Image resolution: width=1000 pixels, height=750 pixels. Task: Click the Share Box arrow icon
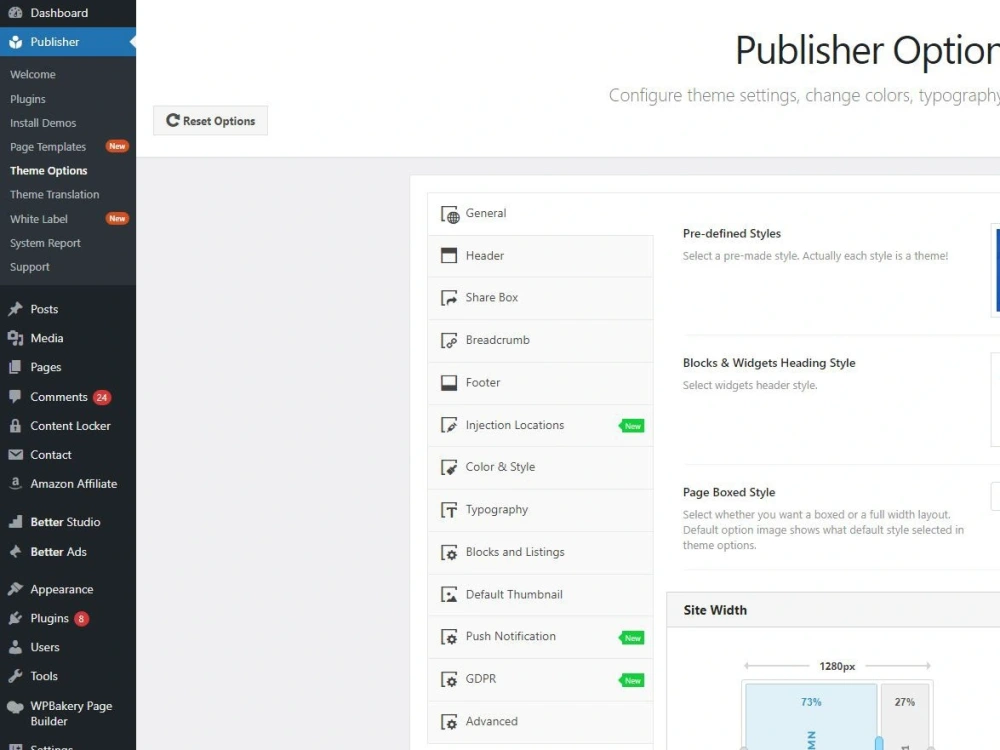(448, 298)
